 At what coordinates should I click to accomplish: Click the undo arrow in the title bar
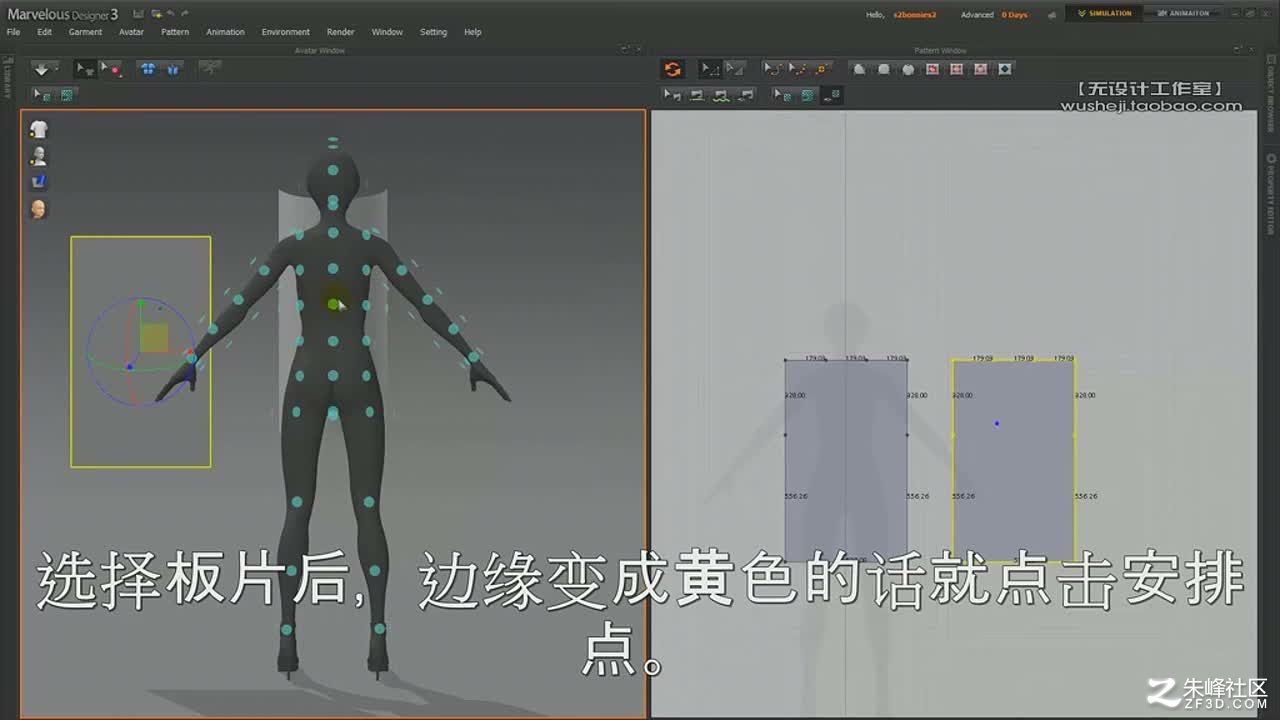[x=170, y=14]
